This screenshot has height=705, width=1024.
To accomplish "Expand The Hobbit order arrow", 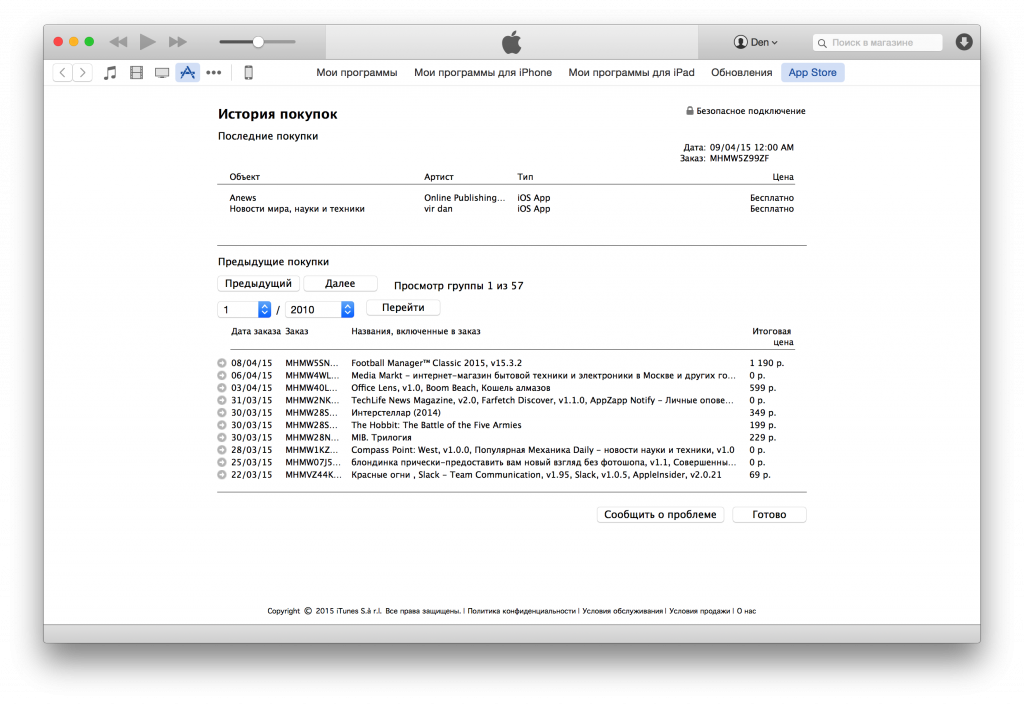I will (x=222, y=425).
